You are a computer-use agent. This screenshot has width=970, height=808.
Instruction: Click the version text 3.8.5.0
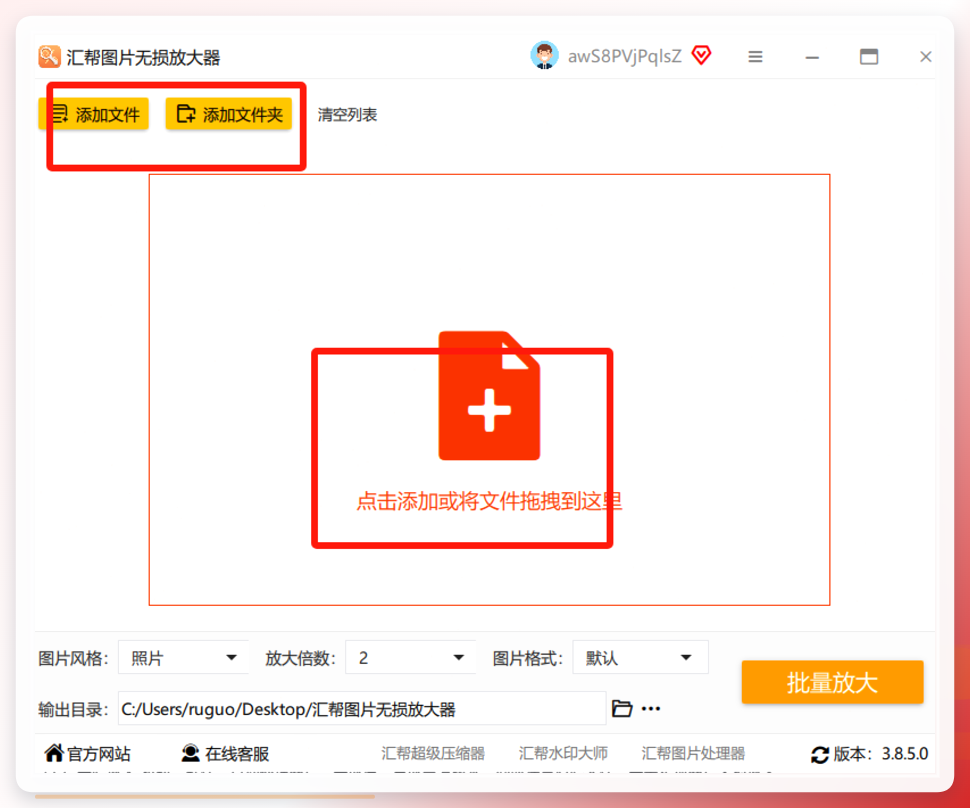pyautogui.click(x=904, y=754)
